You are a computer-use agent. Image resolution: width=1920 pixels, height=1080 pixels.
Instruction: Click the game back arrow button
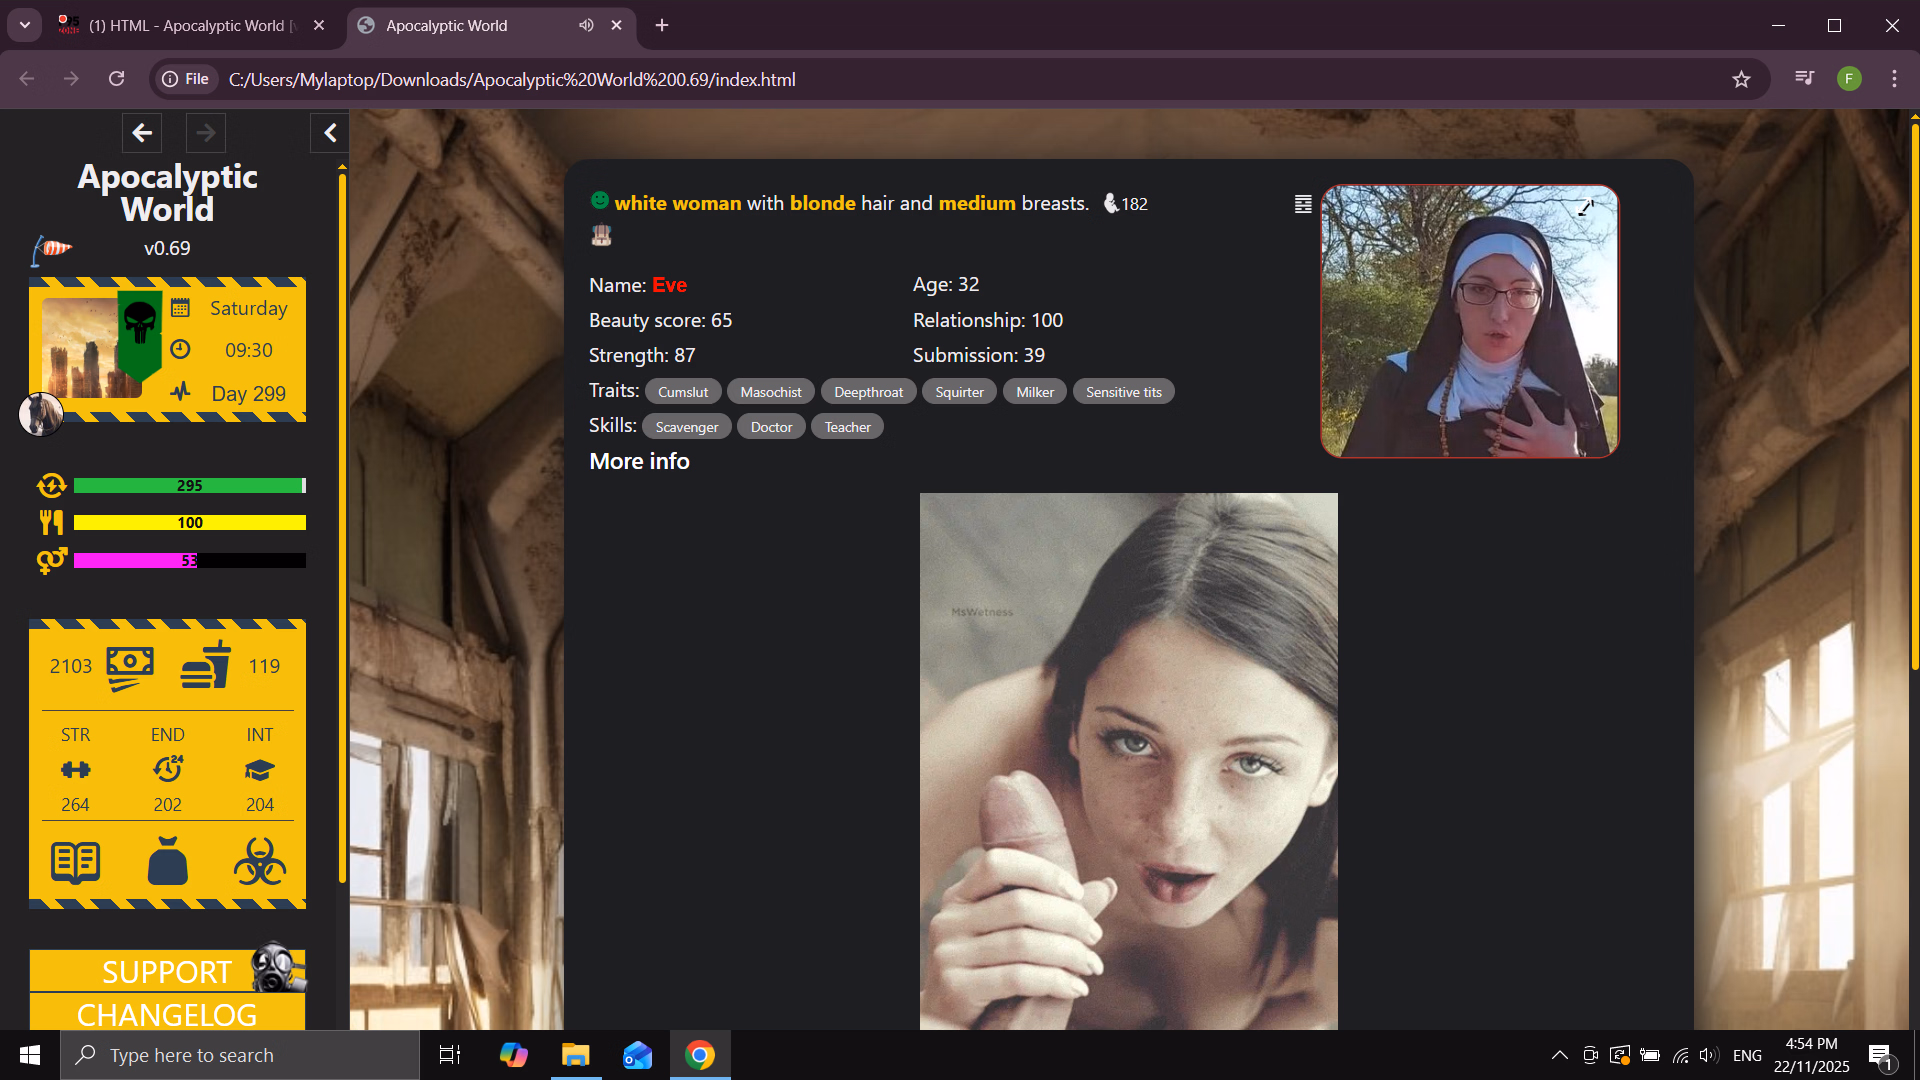point(142,133)
